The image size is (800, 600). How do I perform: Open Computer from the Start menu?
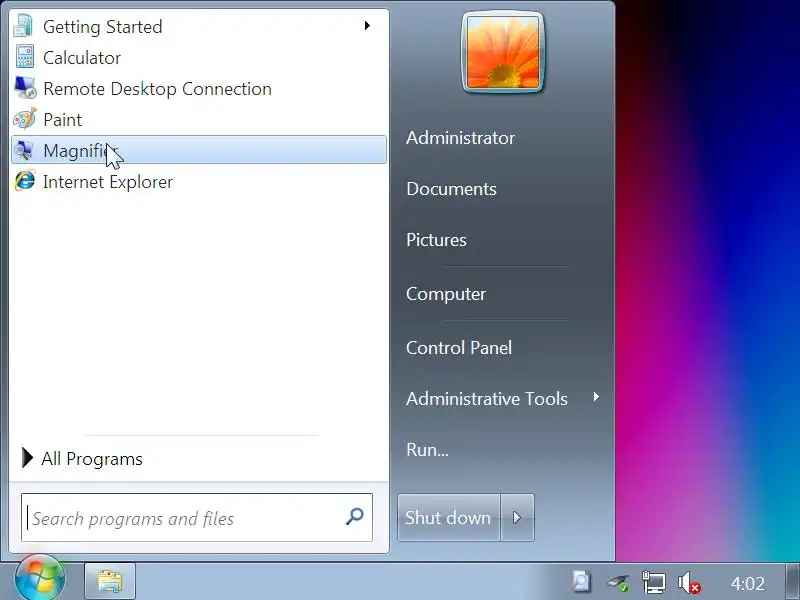(x=446, y=294)
